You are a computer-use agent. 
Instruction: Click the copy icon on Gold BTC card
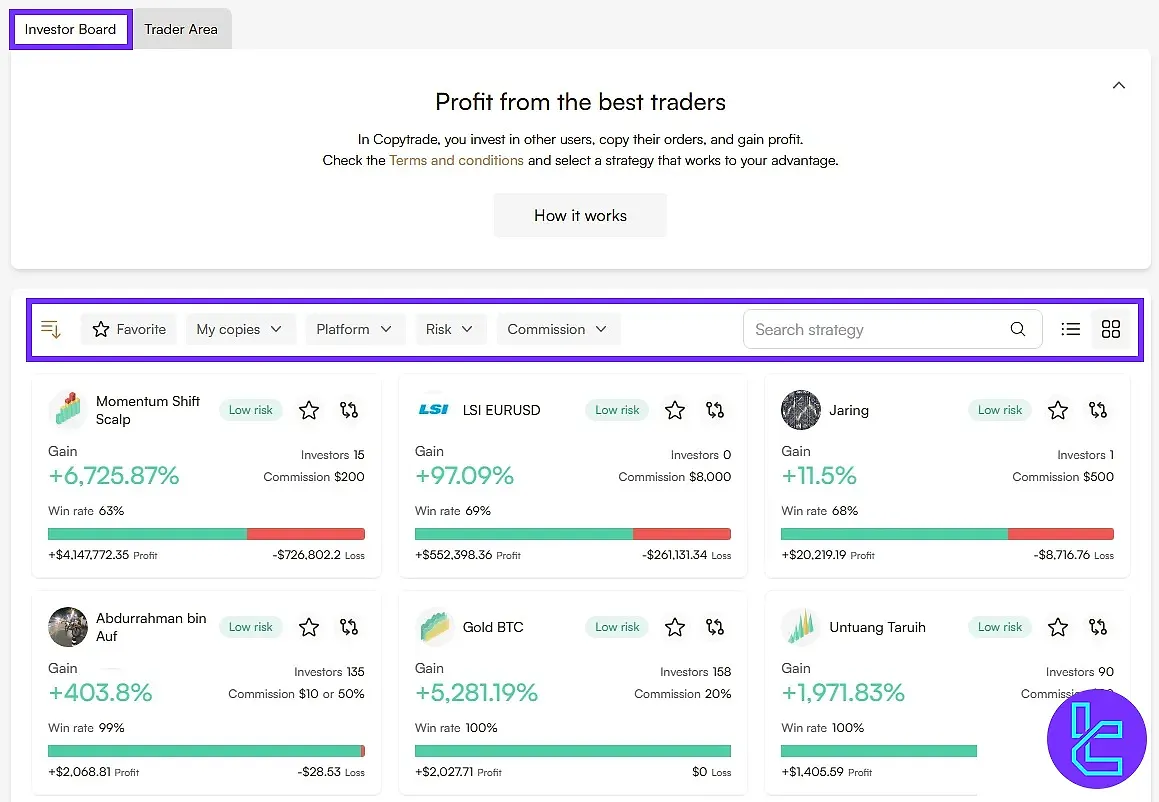(x=714, y=627)
